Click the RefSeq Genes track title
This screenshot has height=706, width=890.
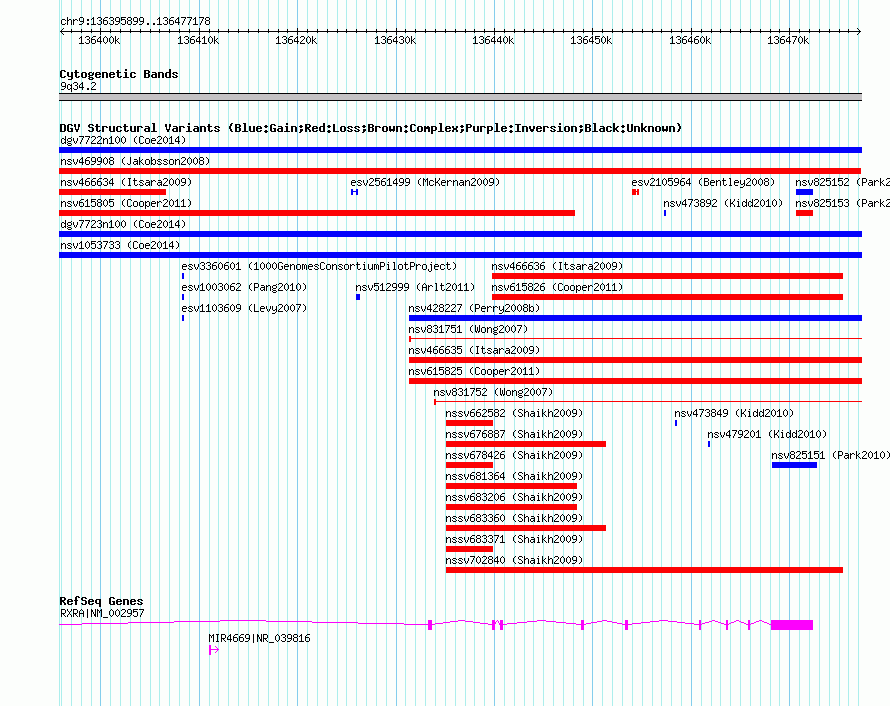(101, 600)
